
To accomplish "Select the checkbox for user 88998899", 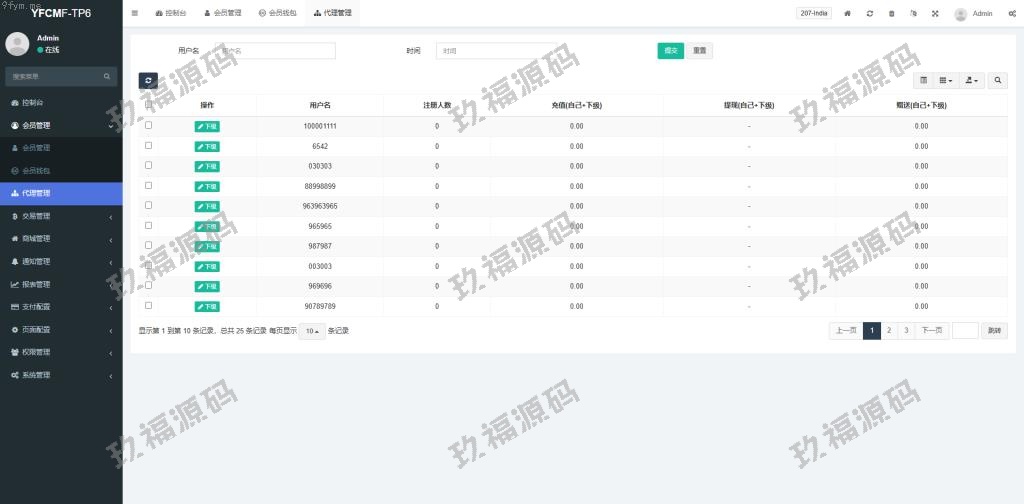I will click(x=149, y=186).
